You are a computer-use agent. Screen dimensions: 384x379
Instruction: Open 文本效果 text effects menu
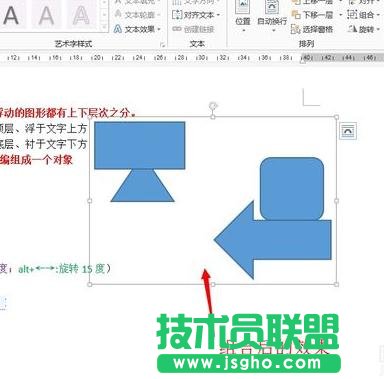tap(137, 29)
